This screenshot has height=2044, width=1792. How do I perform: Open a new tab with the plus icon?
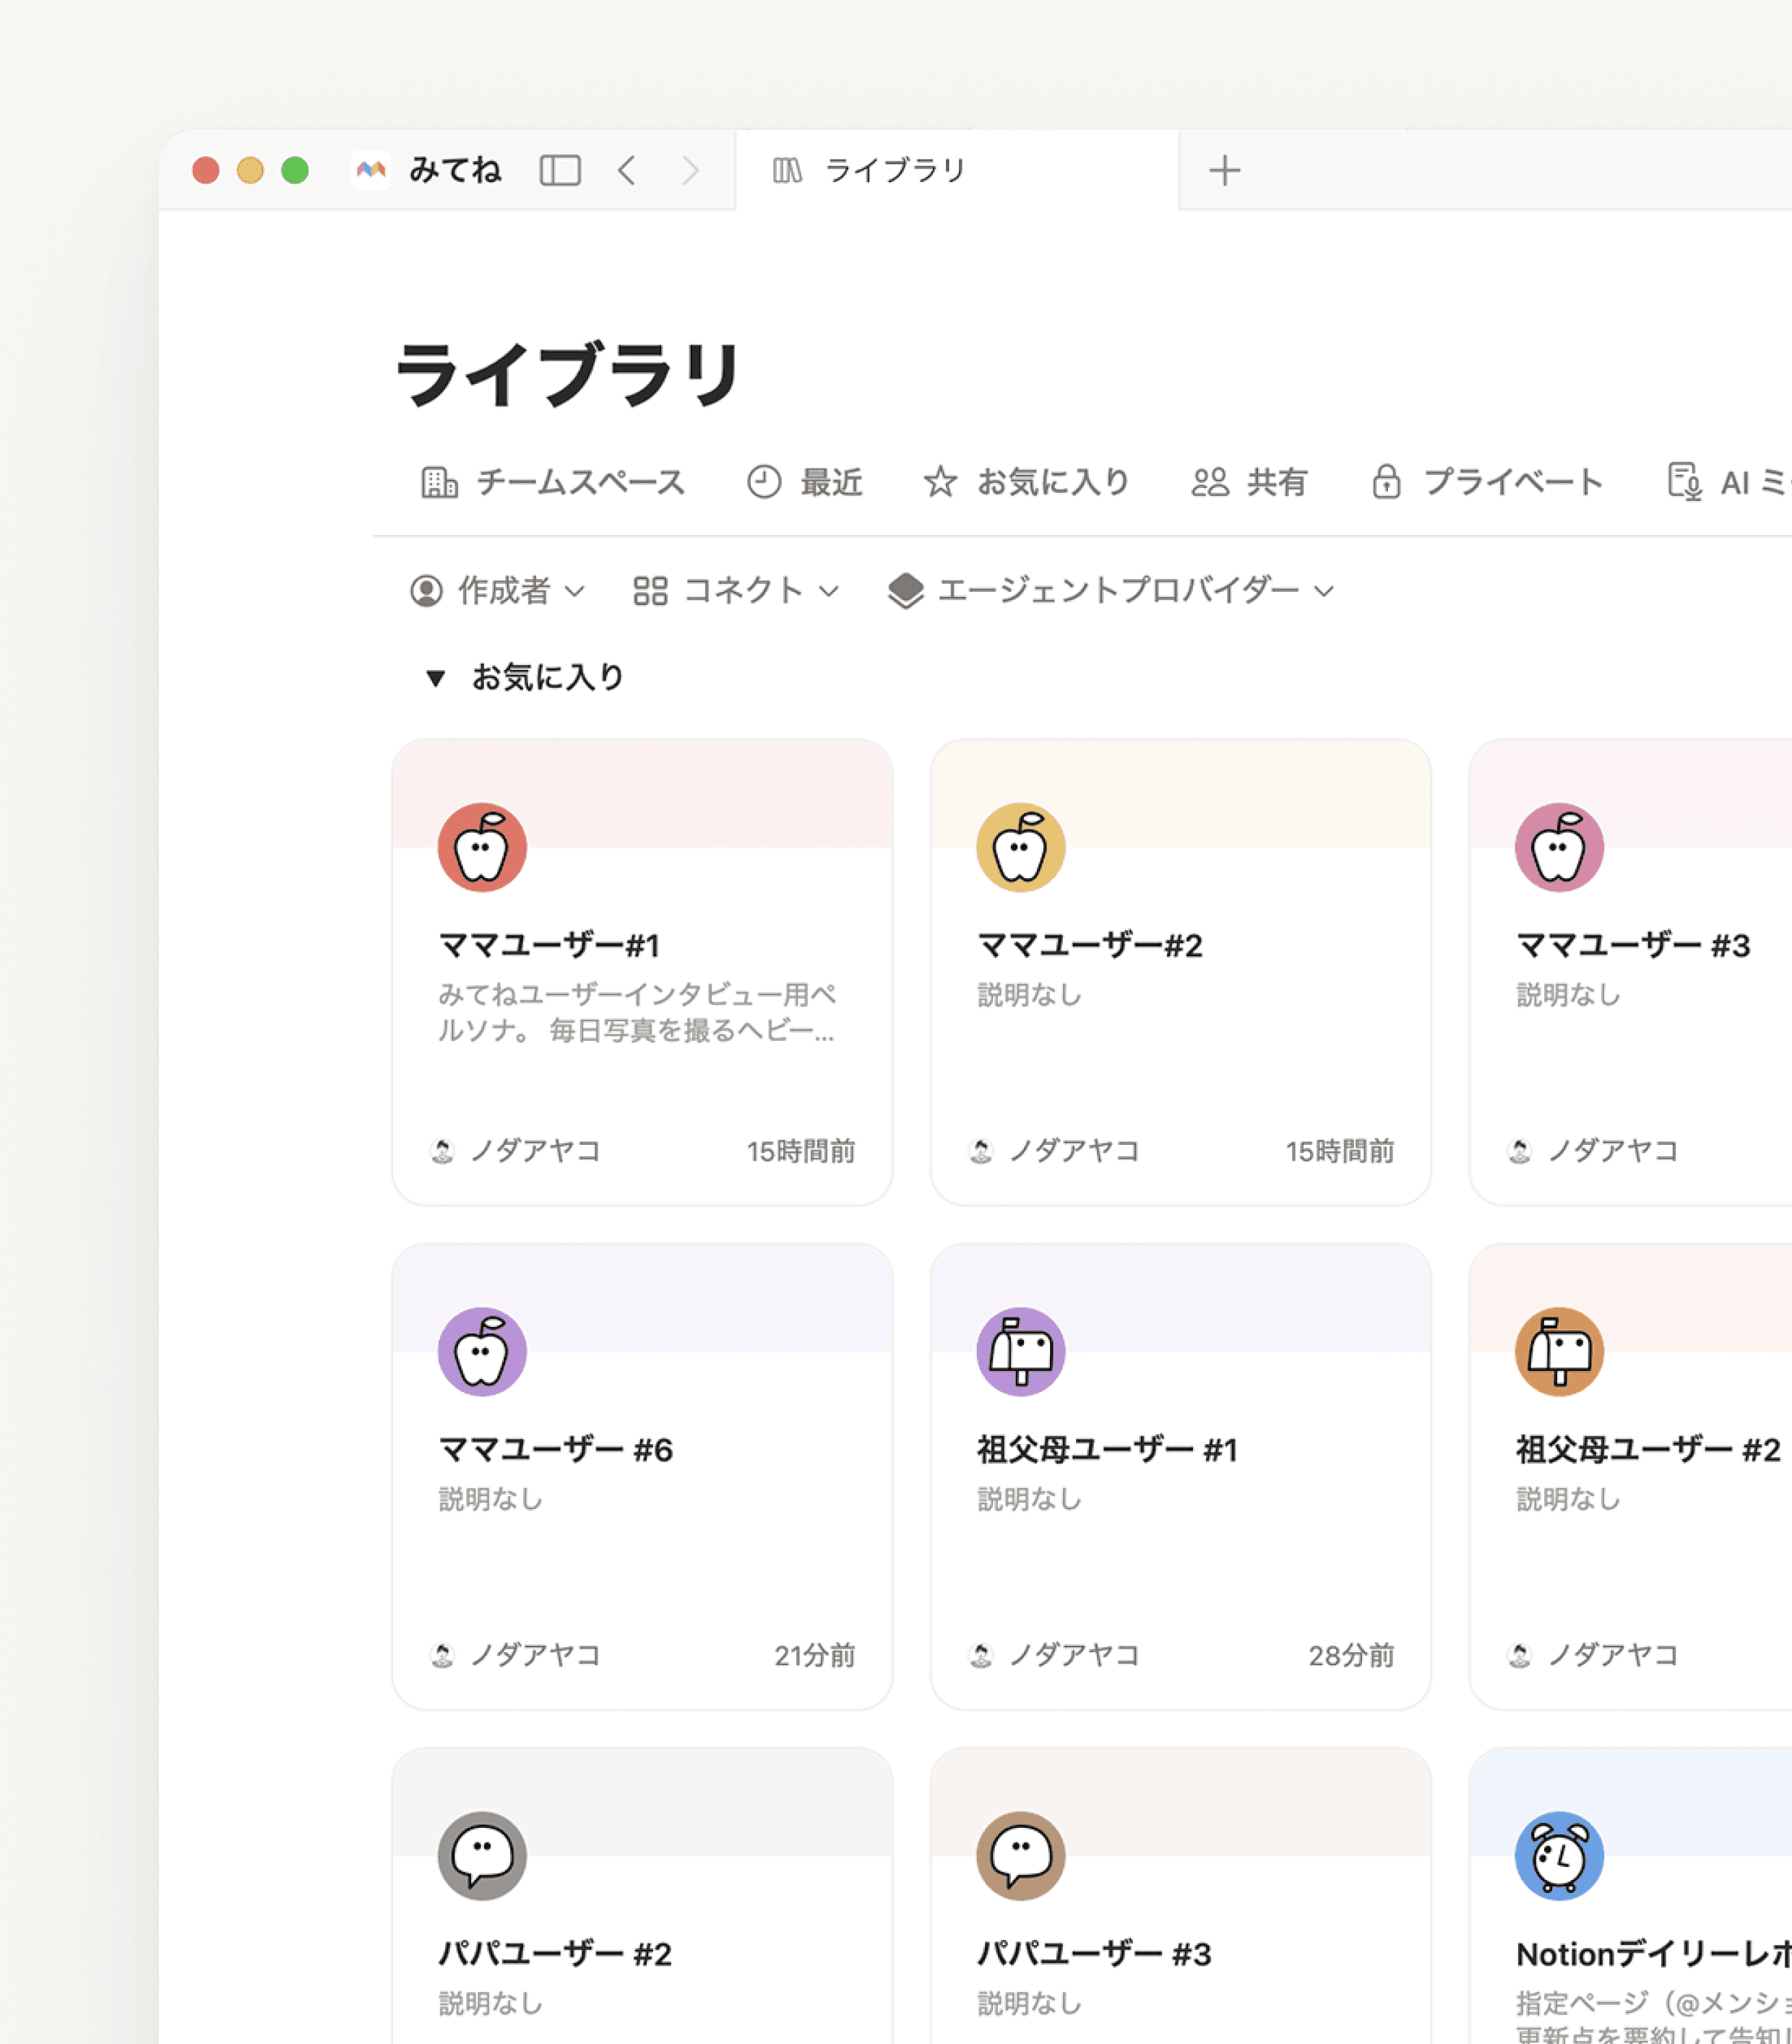pos(1224,171)
